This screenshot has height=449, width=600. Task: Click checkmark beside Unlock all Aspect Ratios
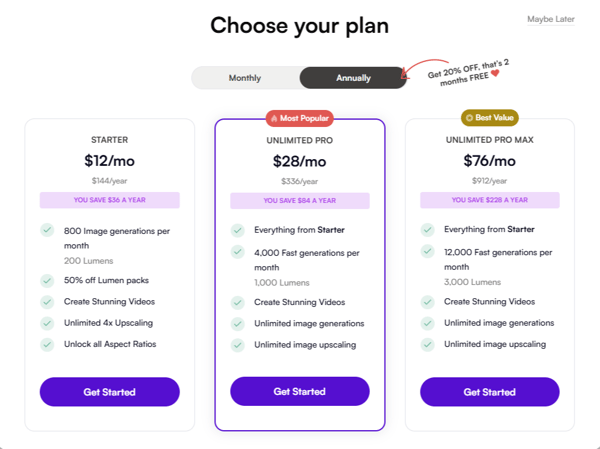(x=47, y=344)
